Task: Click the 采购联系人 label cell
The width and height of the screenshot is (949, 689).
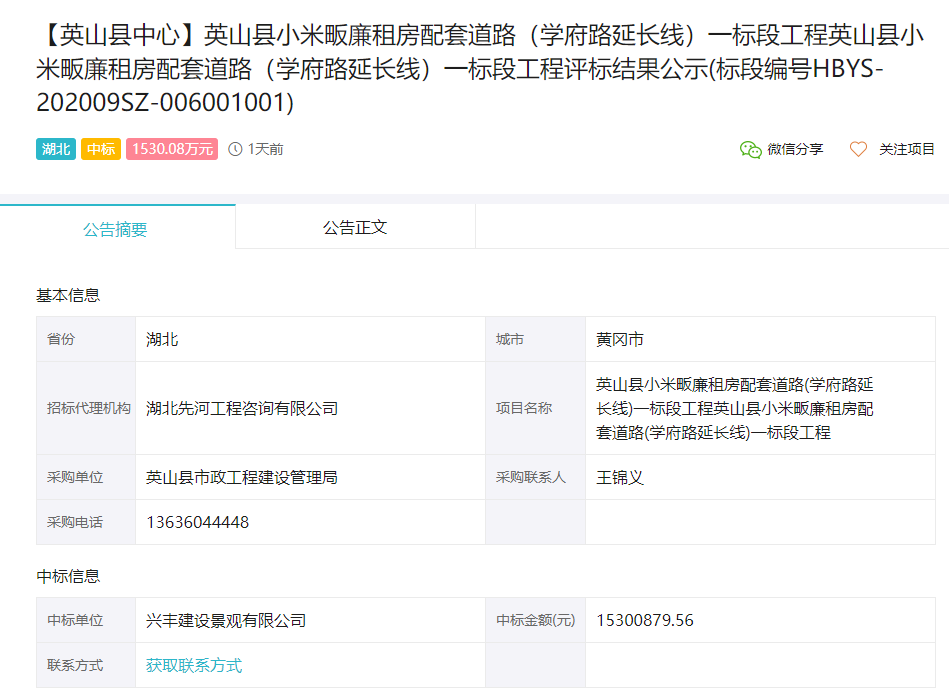Action: [x=536, y=477]
